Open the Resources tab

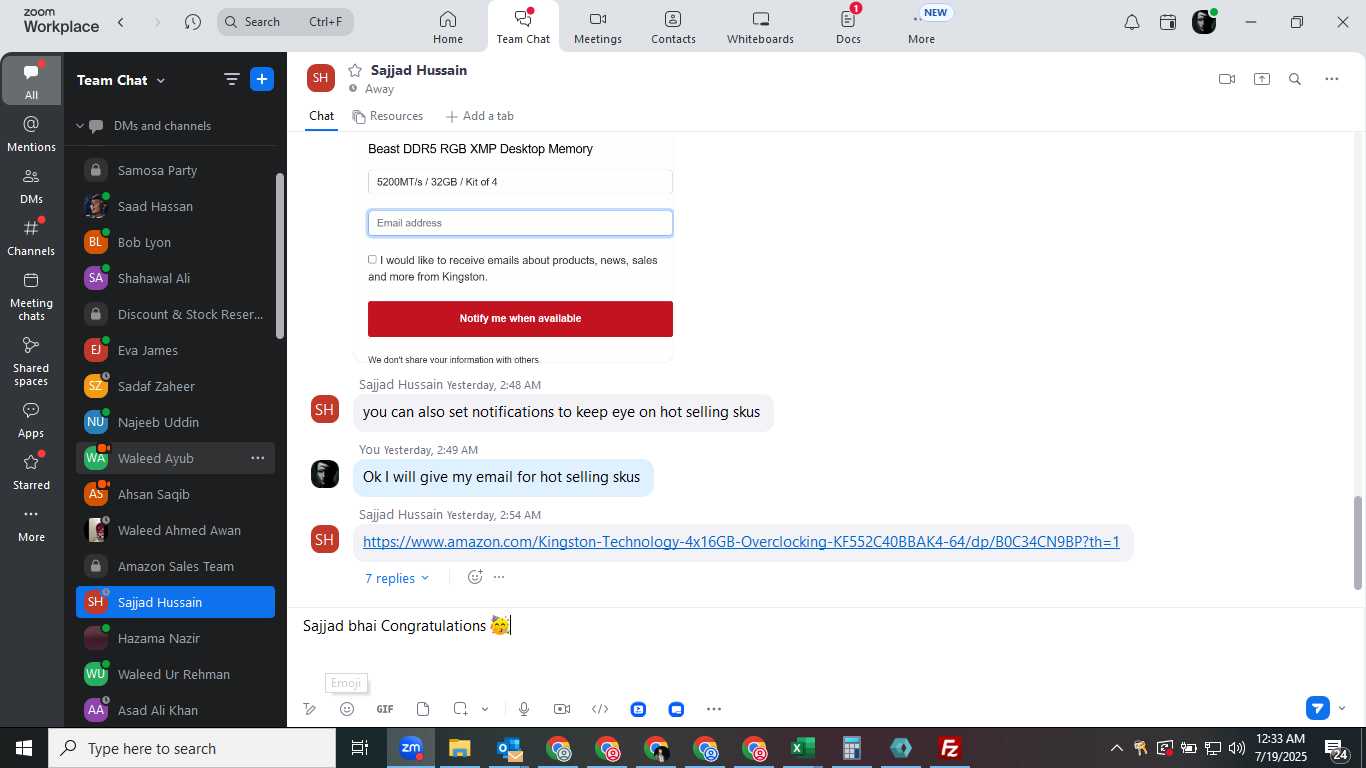click(388, 116)
